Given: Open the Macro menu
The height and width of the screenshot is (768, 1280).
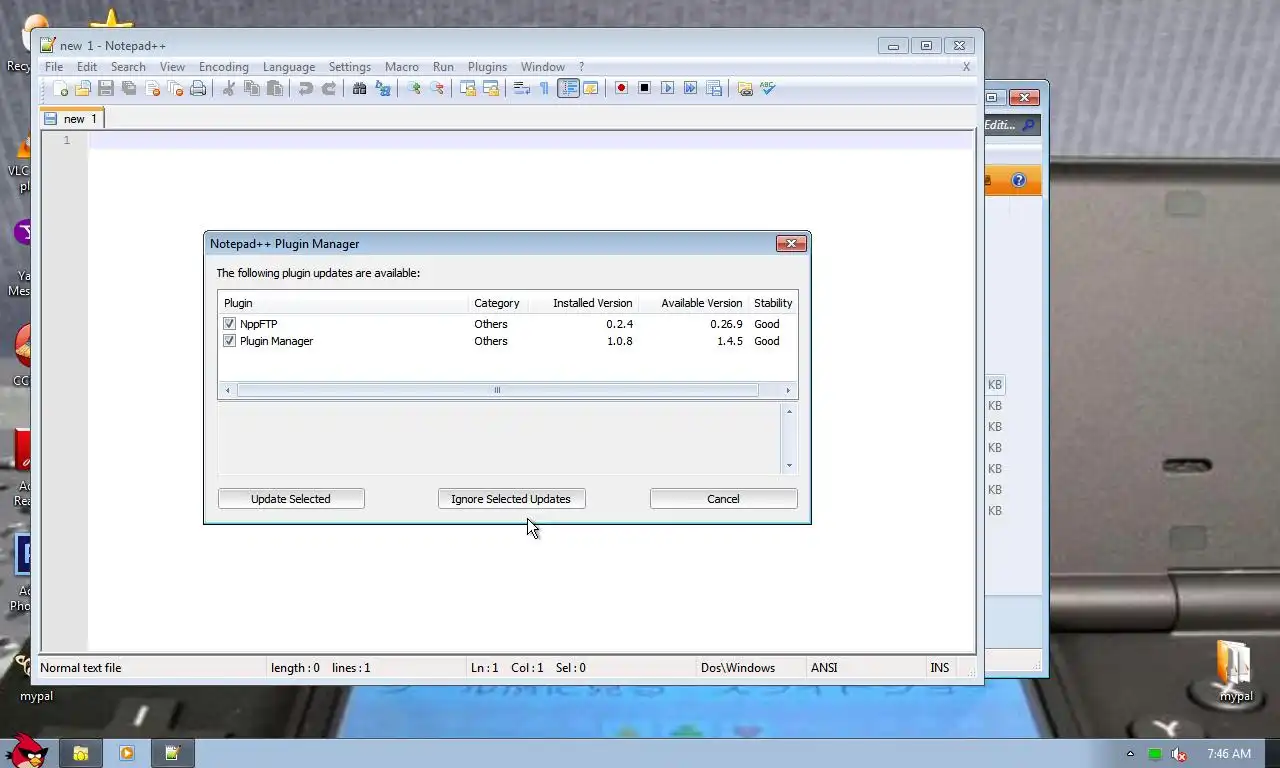Looking at the screenshot, I should click(402, 67).
